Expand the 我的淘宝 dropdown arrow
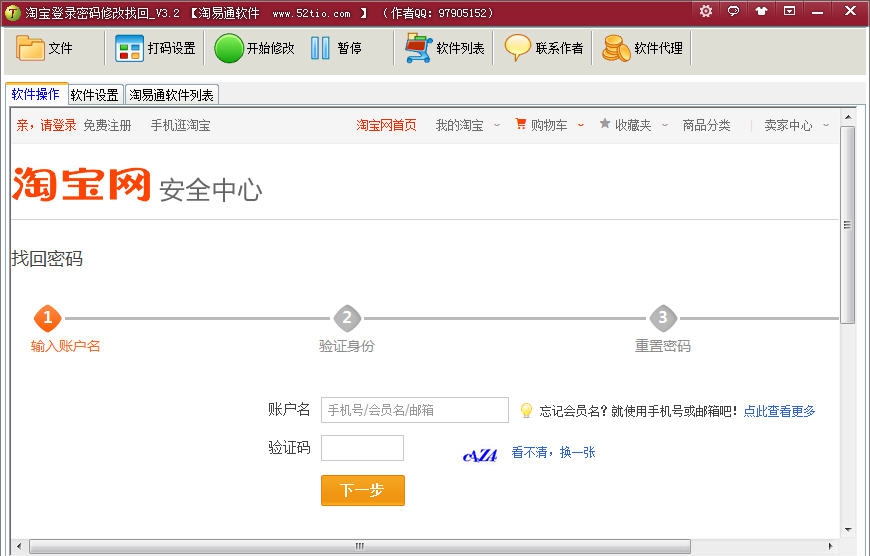The height and width of the screenshot is (556, 870). coord(497,125)
